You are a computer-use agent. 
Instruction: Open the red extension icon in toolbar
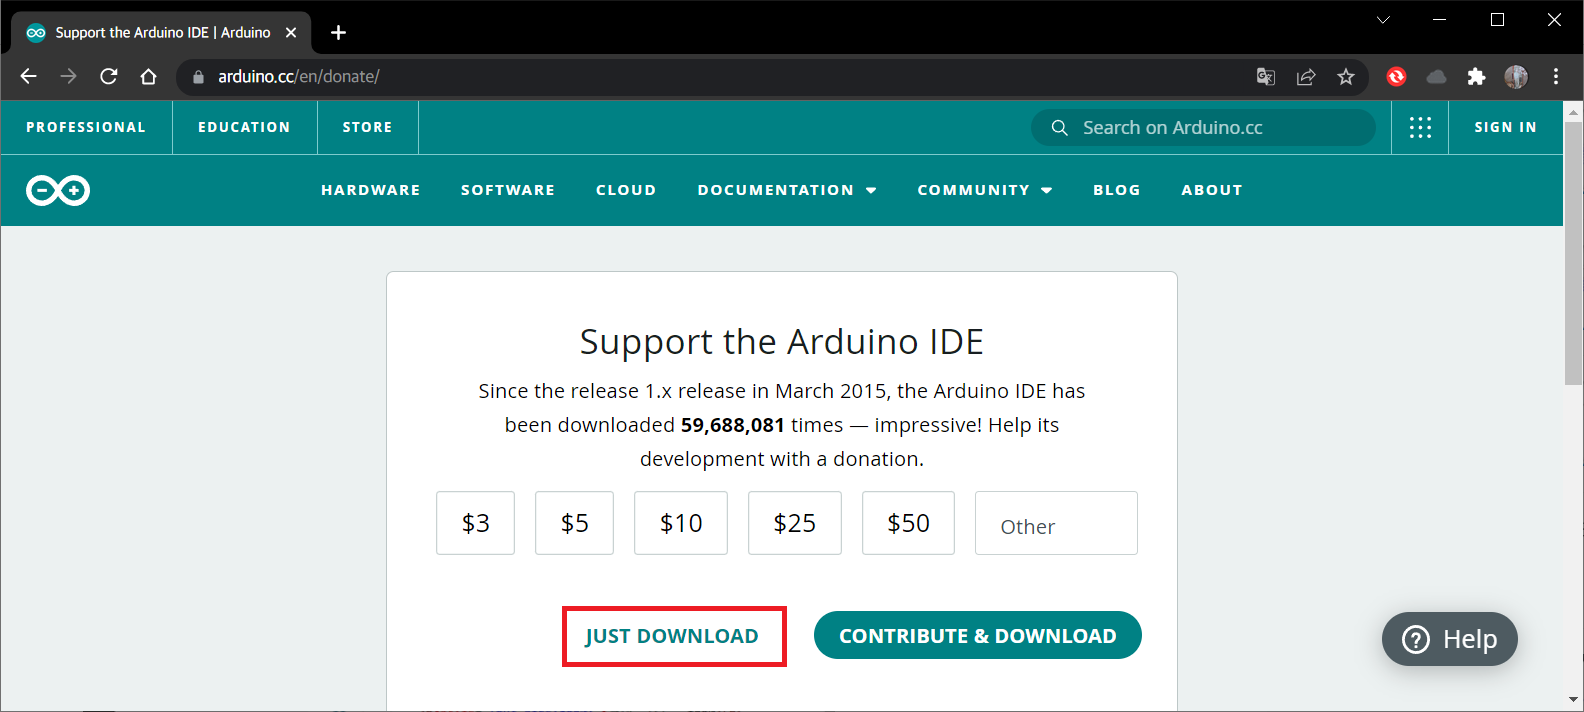(x=1396, y=77)
